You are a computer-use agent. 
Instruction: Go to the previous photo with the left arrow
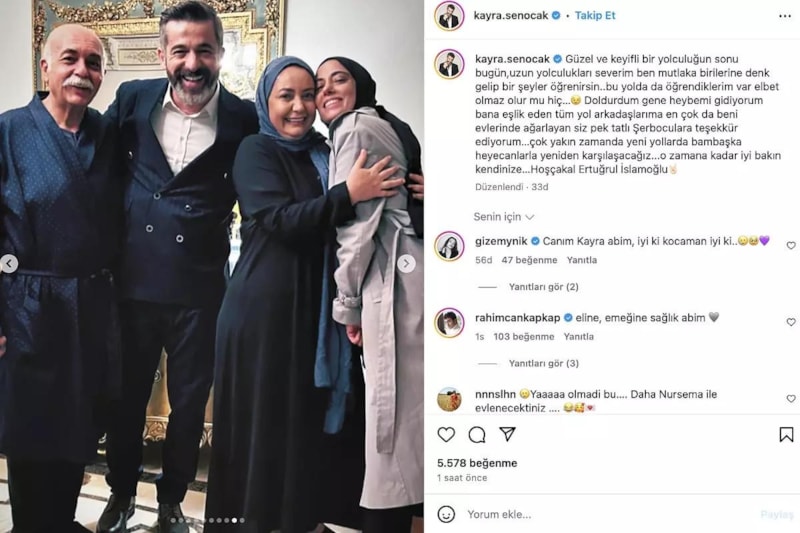tap(9, 264)
